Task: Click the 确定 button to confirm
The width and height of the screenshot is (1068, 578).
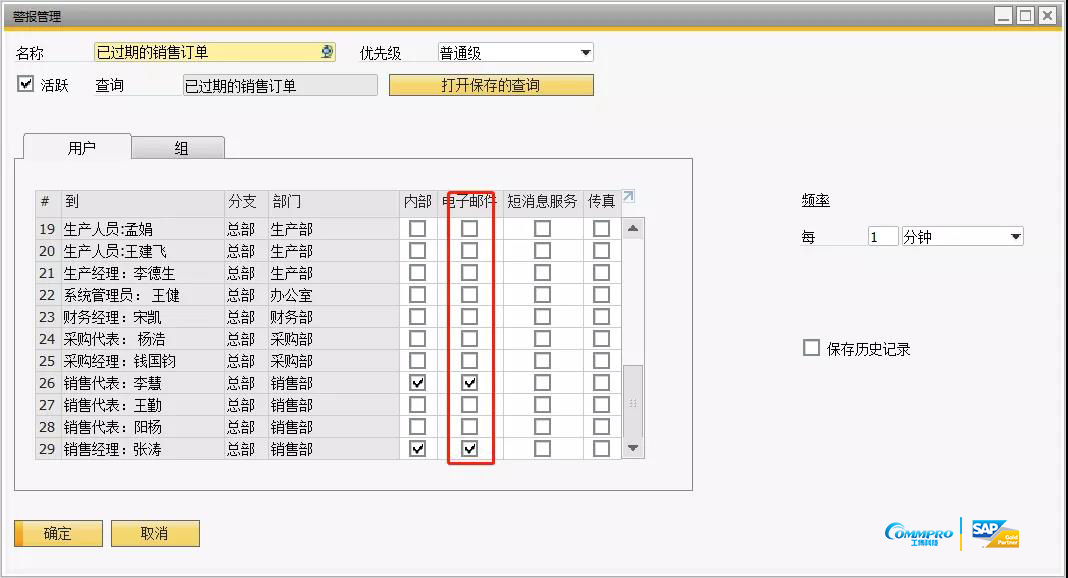Action: pos(57,533)
